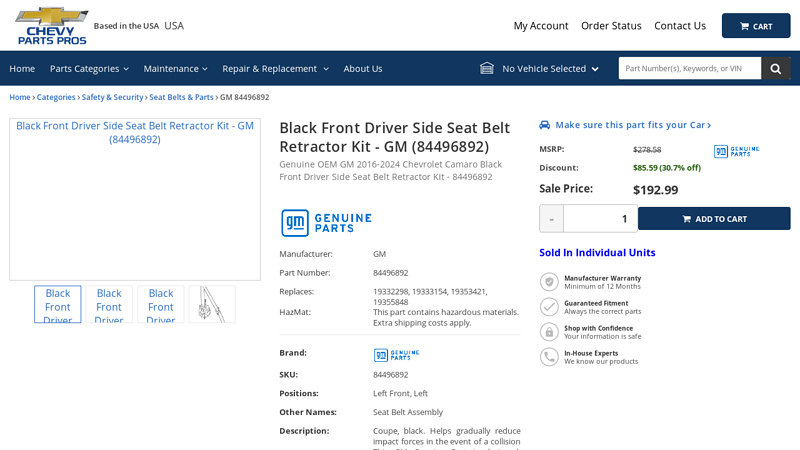
Task: Decrease quantity with the minus button
Action: pos(551,219)
